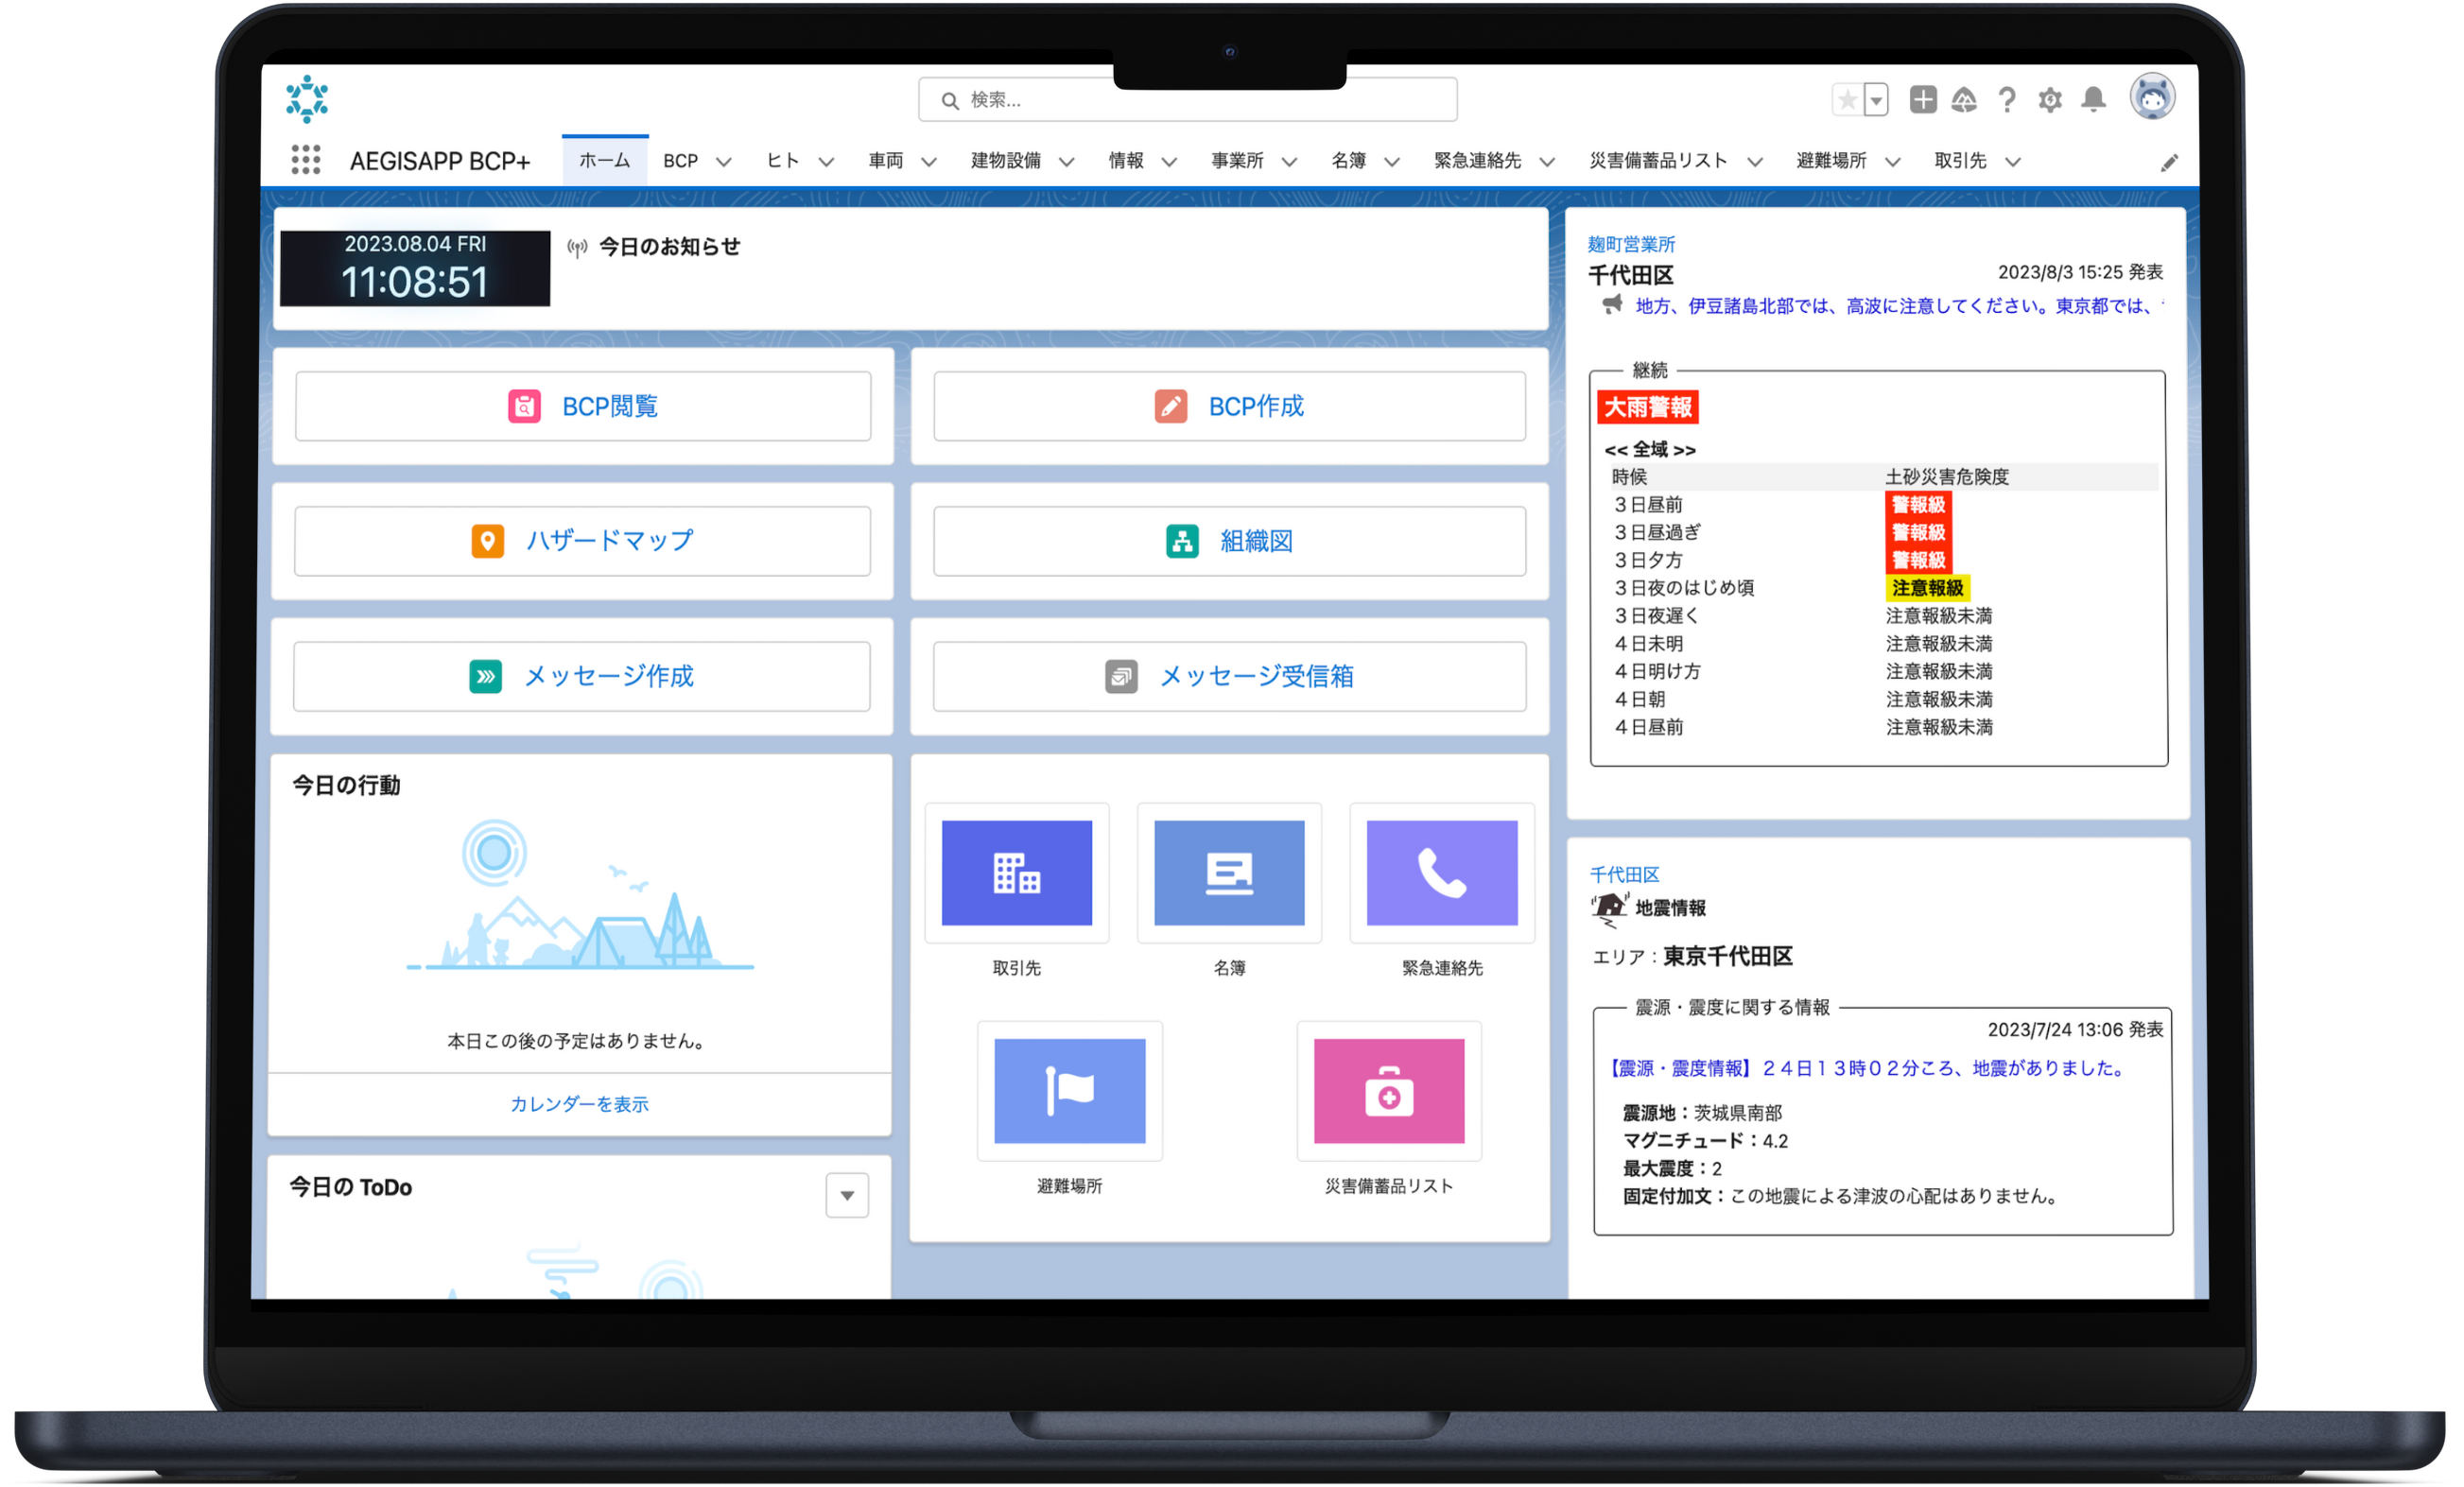Click the notifications bell icon

2093,99
